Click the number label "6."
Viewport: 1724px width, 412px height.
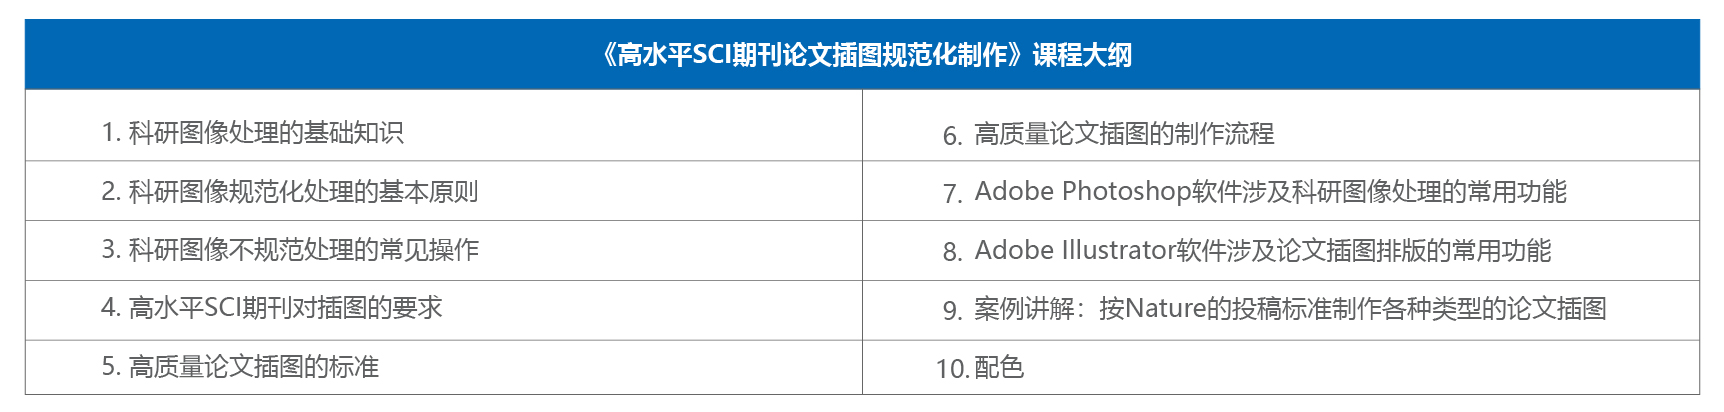(x=953, y=135)
